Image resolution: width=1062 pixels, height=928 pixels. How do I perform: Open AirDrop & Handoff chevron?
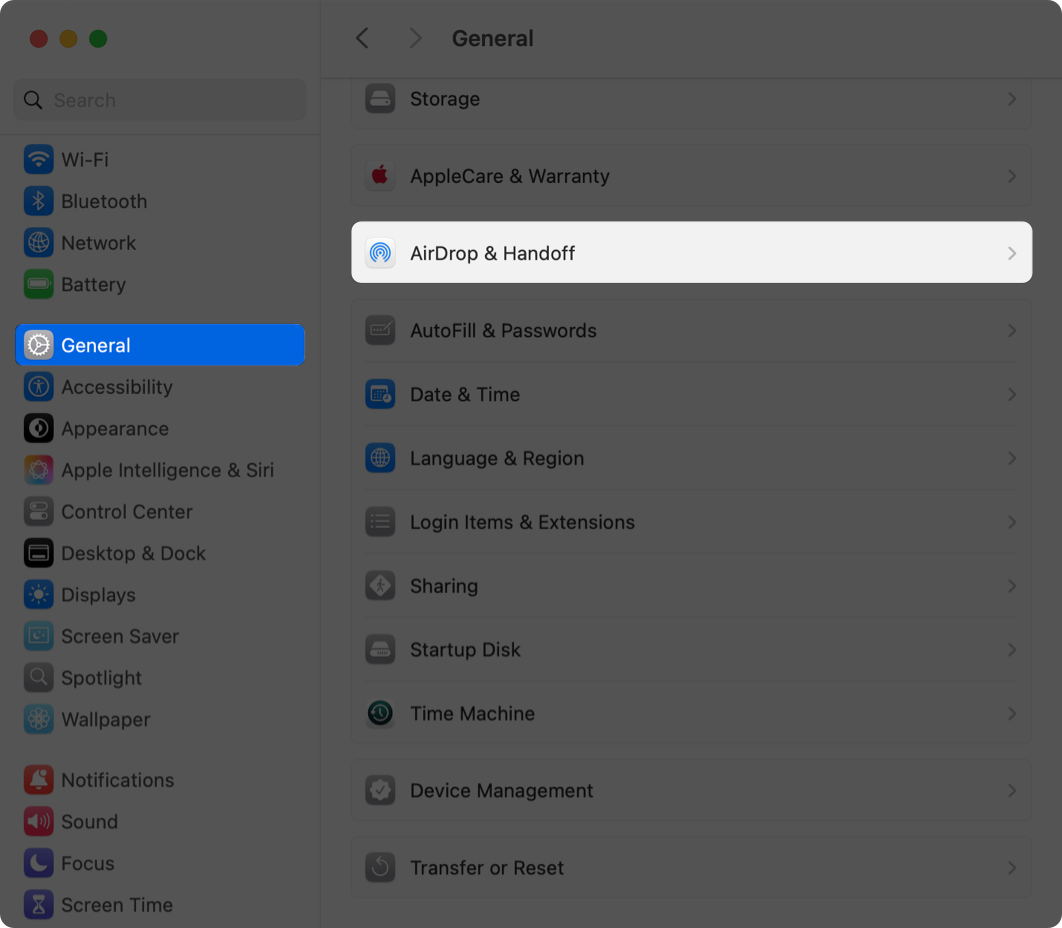[1012, 253]
